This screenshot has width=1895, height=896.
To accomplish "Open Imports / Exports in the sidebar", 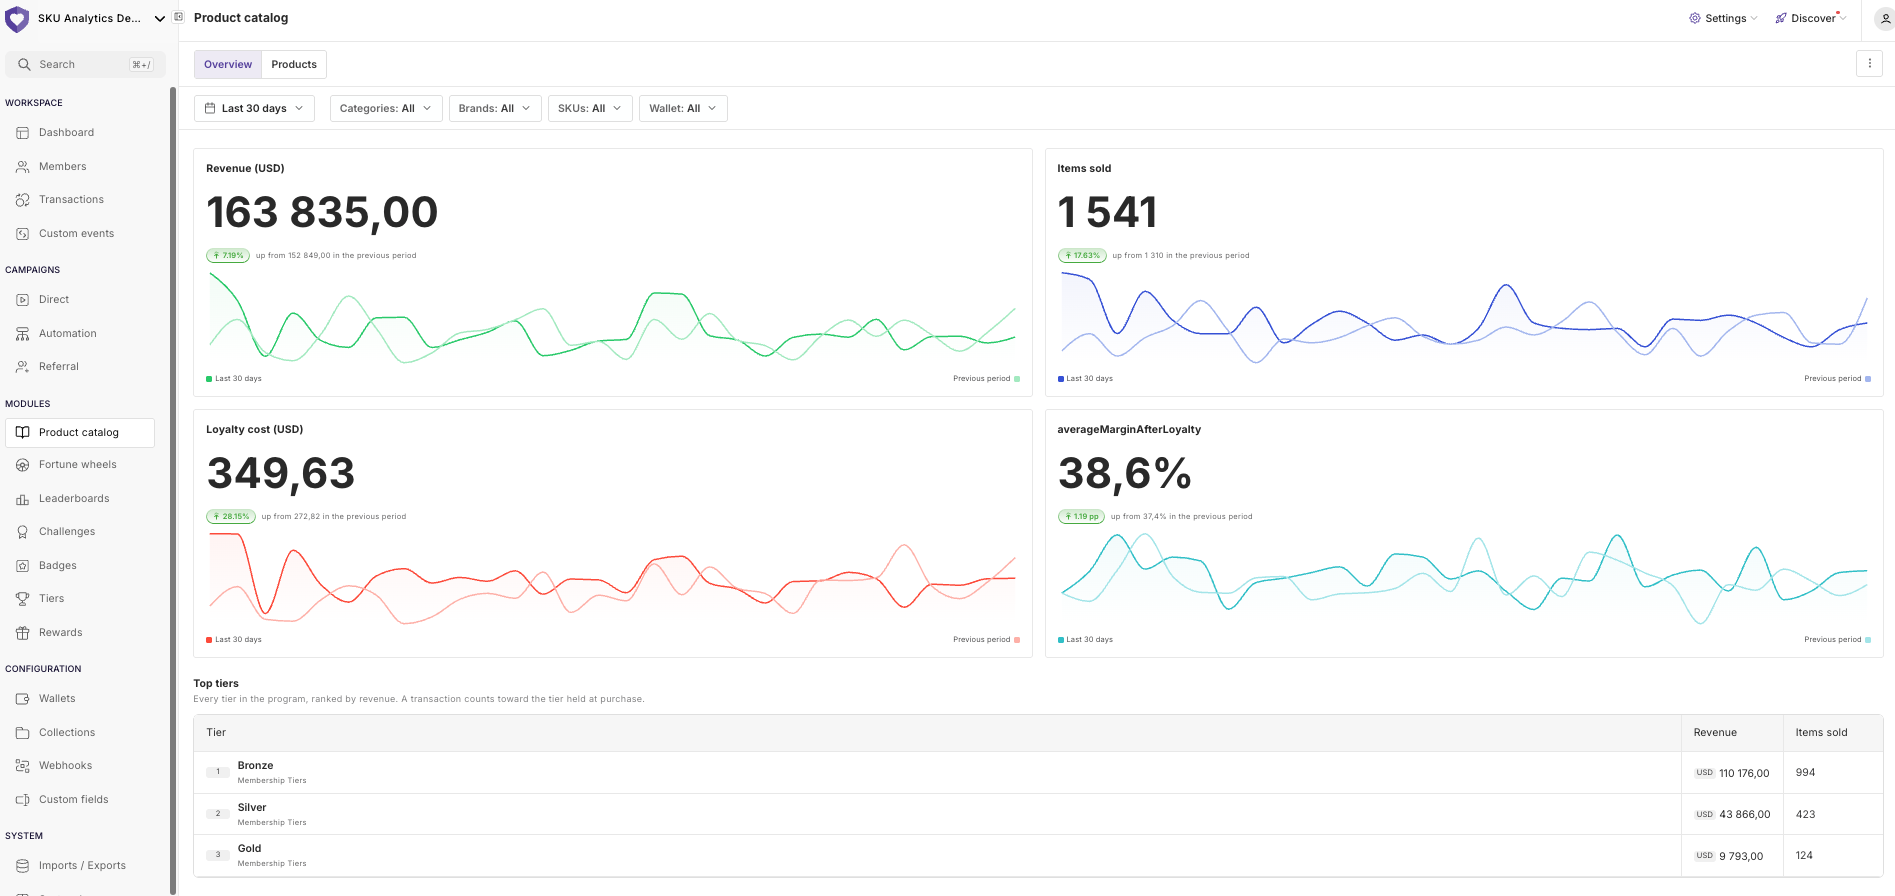I will 80,866.
